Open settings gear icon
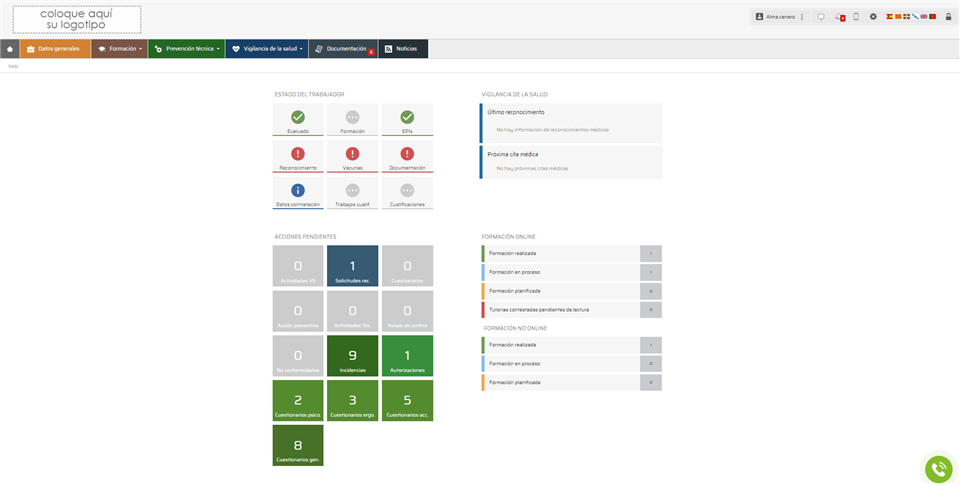This screenshot has width=960, height=484. coord(873,17)
